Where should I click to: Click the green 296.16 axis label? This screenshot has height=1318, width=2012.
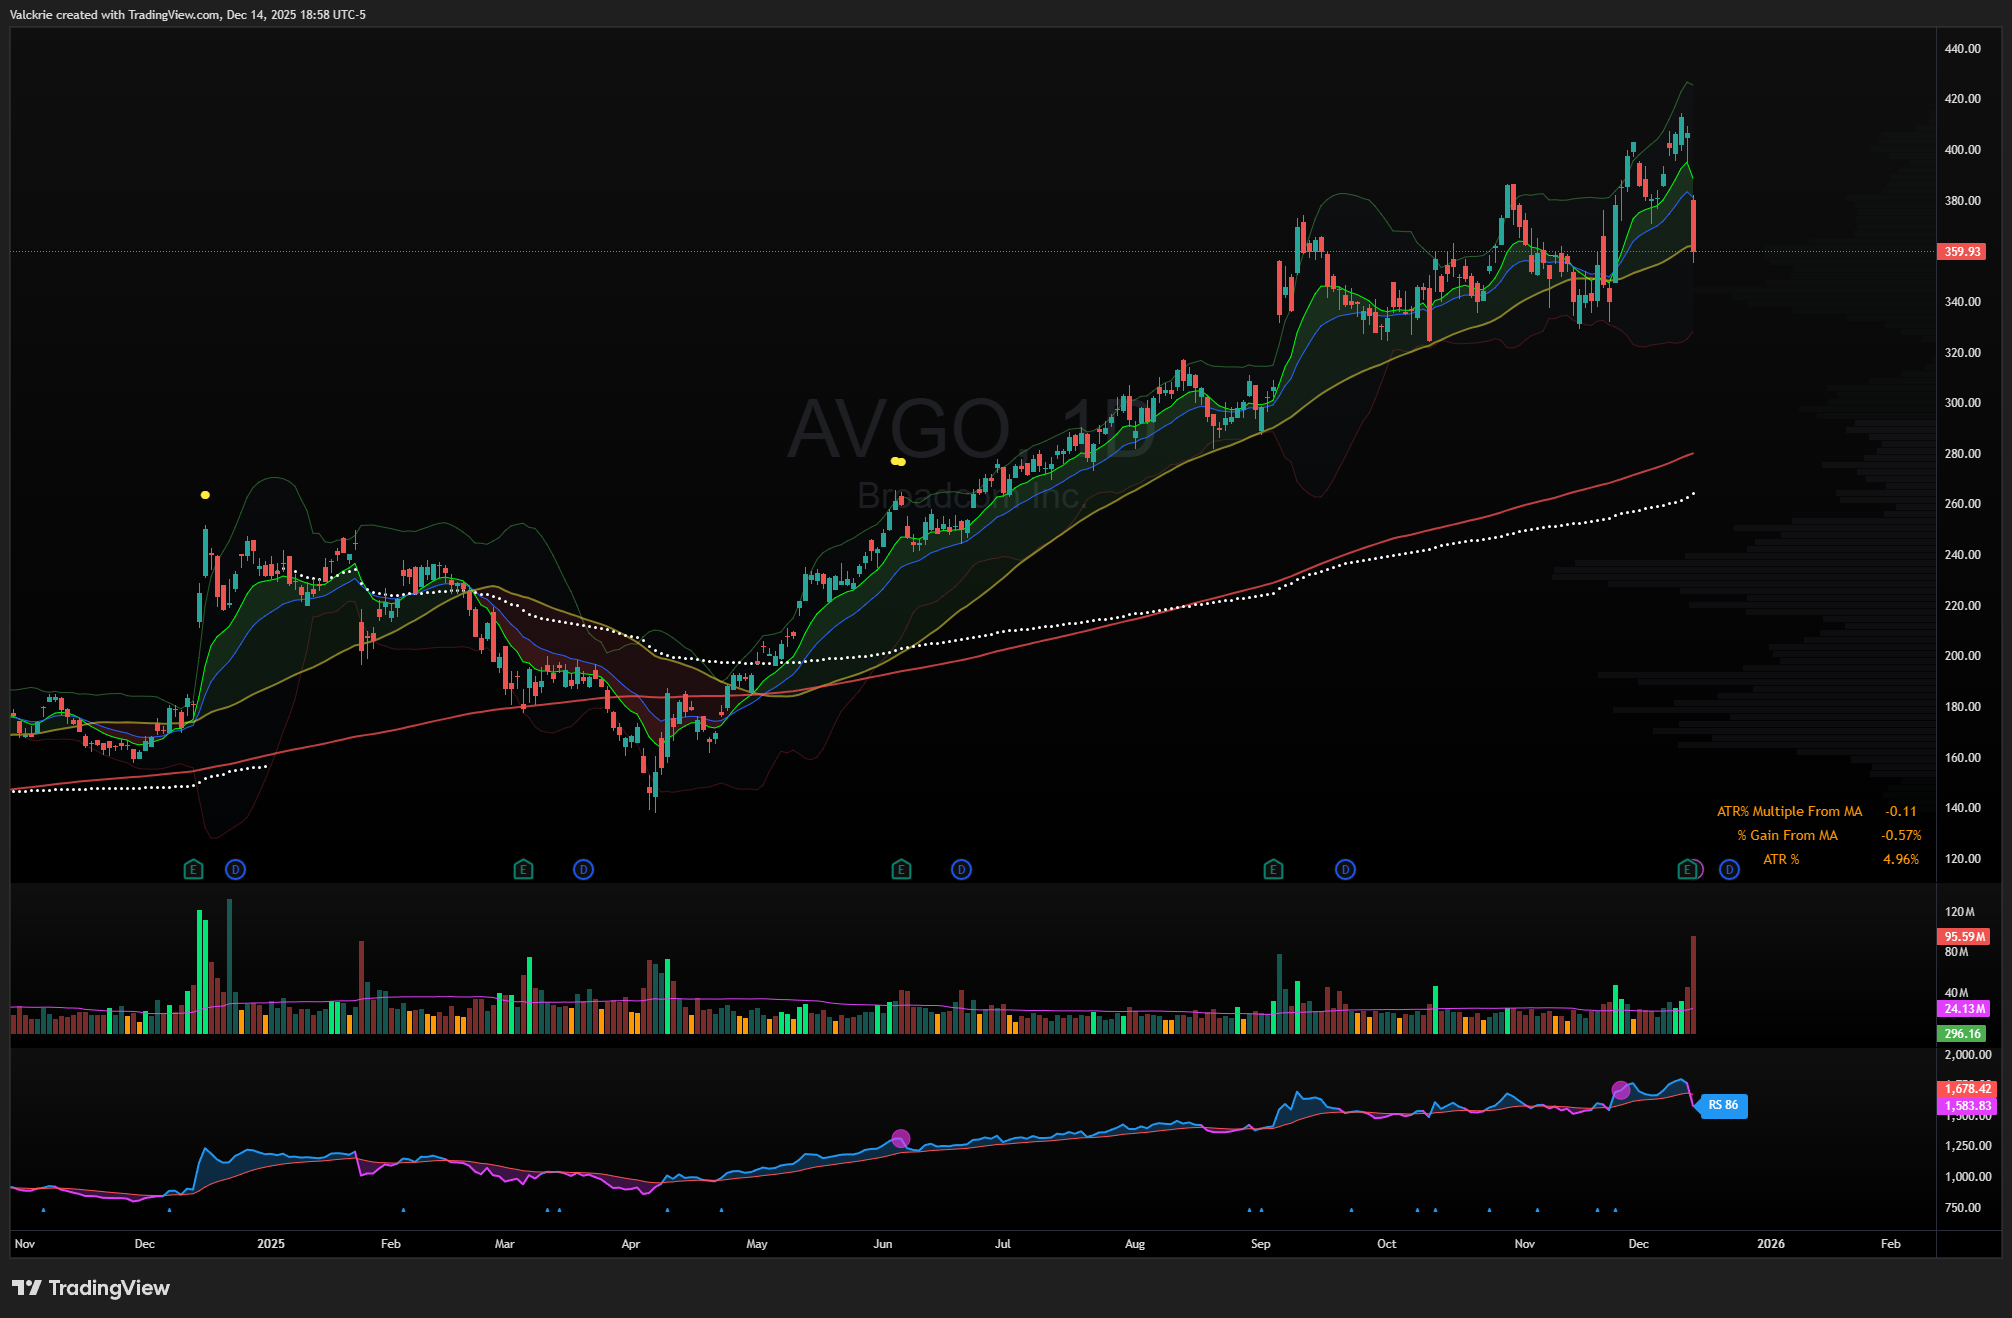[1962, 1033]
